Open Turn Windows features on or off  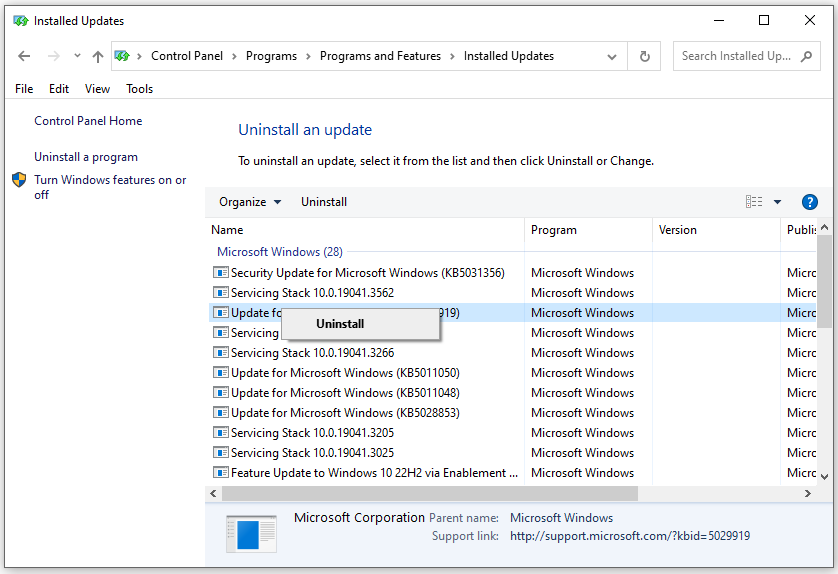tap(110, 187)
